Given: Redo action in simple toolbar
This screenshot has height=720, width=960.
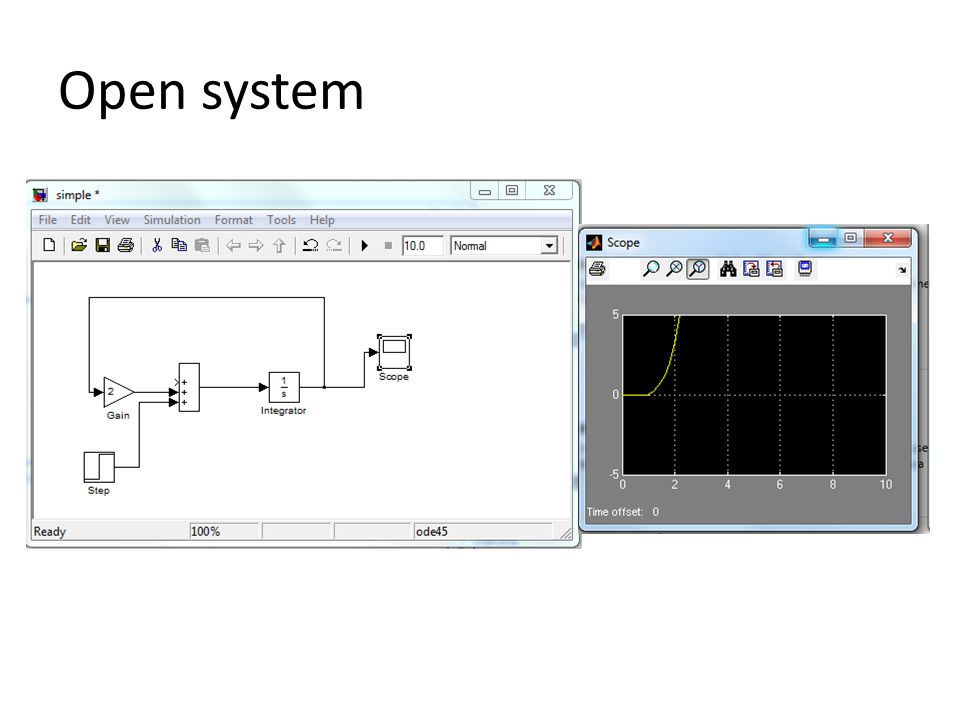Looking at the screenshot, I should [334, 246].
